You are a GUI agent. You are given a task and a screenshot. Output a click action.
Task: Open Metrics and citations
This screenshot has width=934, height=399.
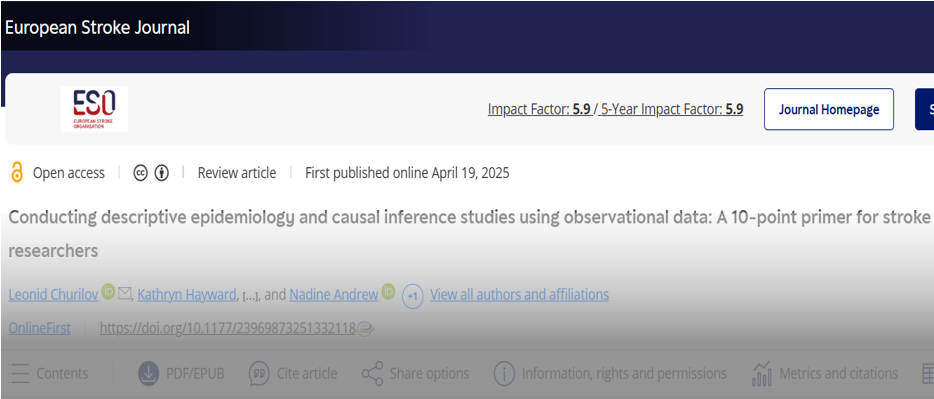(825, 374)
